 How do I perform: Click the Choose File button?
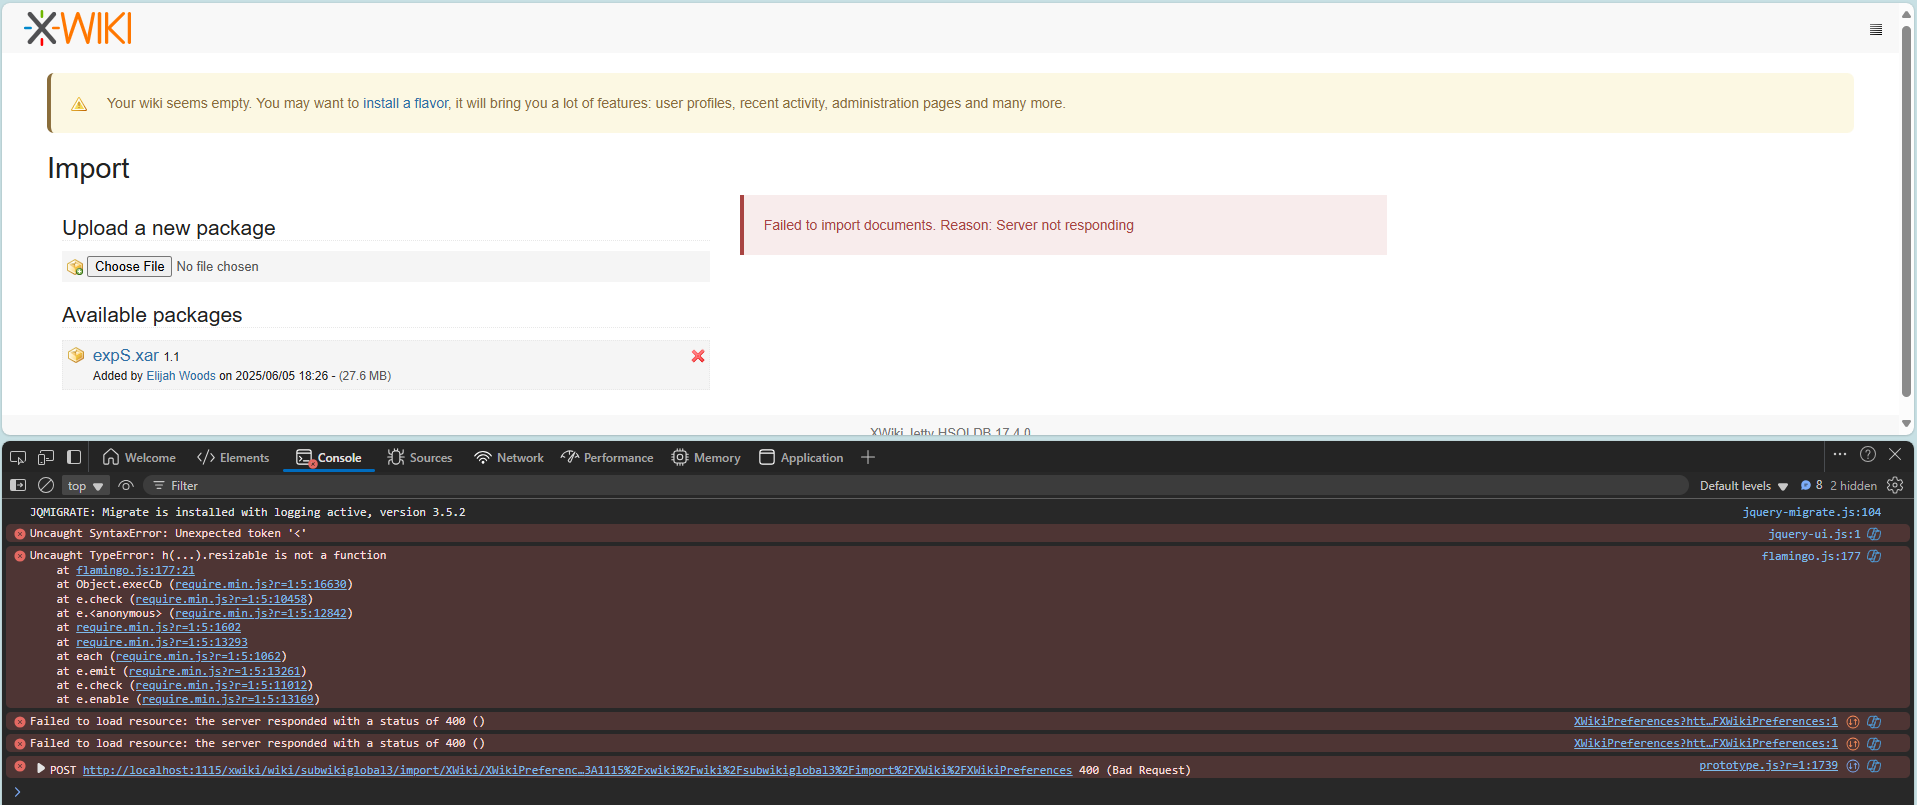point(129,266)
